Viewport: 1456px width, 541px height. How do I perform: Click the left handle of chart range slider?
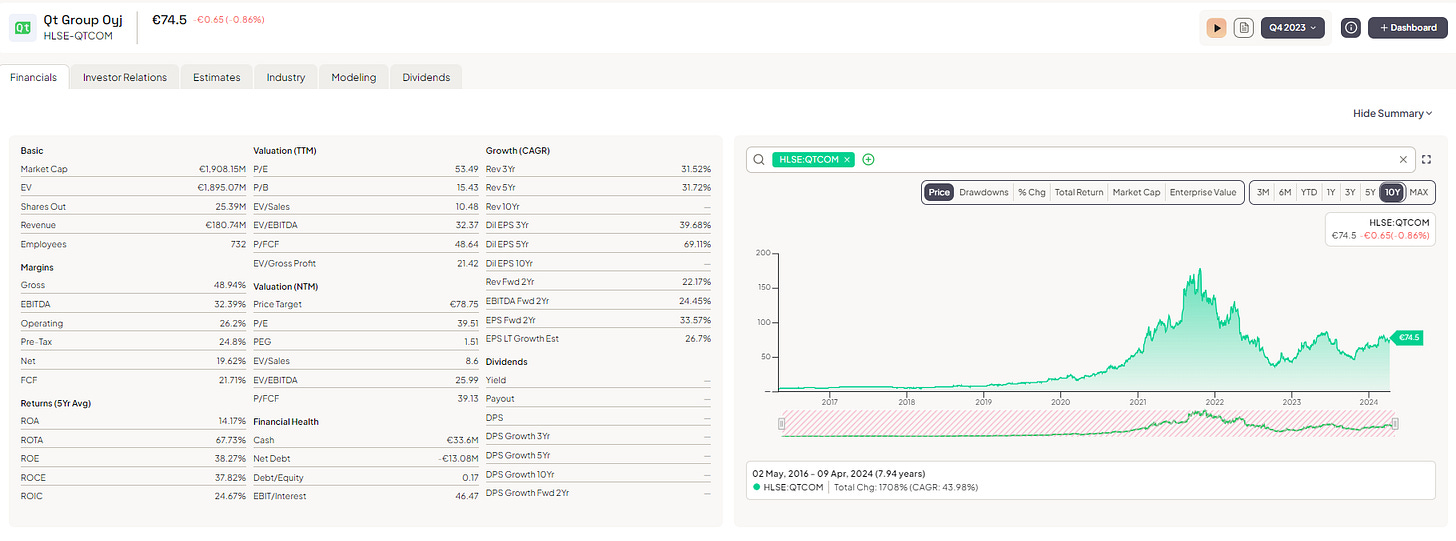point(782,424)
